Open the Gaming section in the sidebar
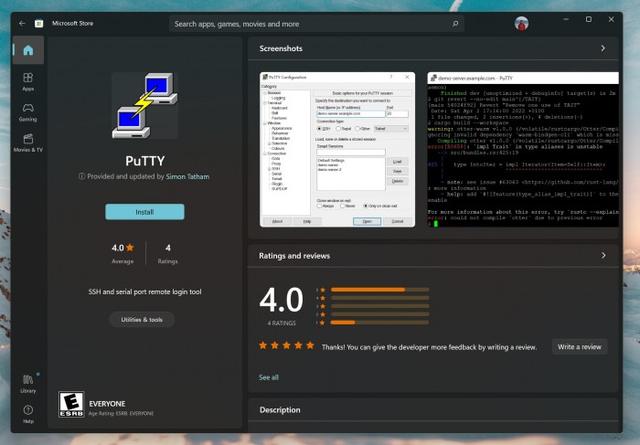Screen dimensions: 640x445 [x=28, y=112]
